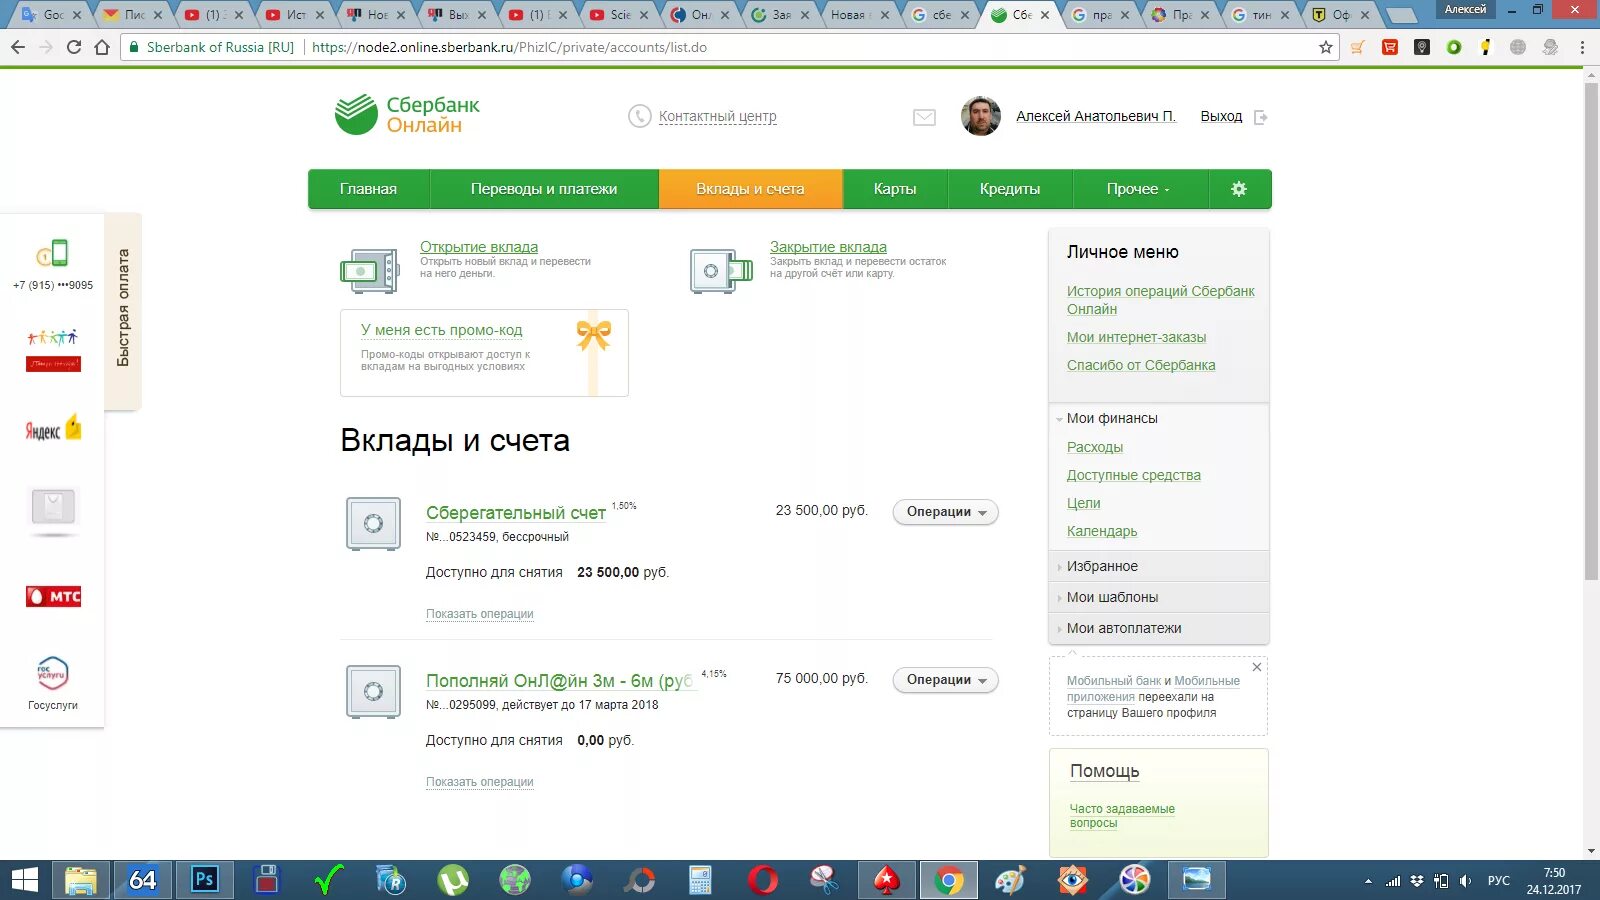Open the Доступные средства link
This screenshot has height=900, width=1600.
click(1134, 475)
